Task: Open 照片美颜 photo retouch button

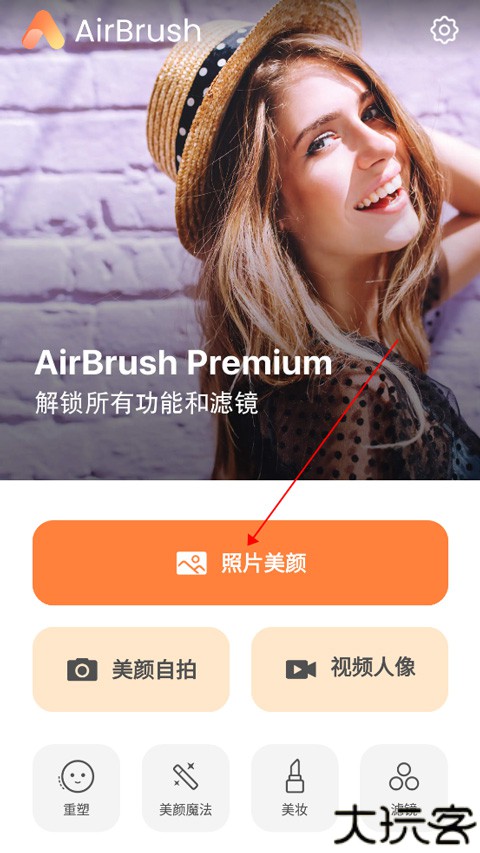Action: (240, 563)
